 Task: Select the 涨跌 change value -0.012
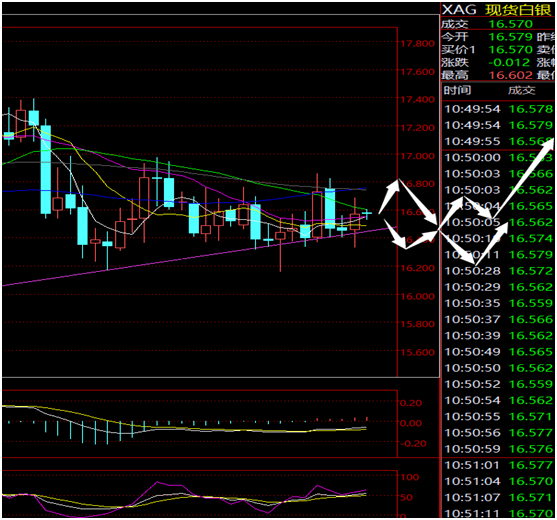click(x=509, y=63)
